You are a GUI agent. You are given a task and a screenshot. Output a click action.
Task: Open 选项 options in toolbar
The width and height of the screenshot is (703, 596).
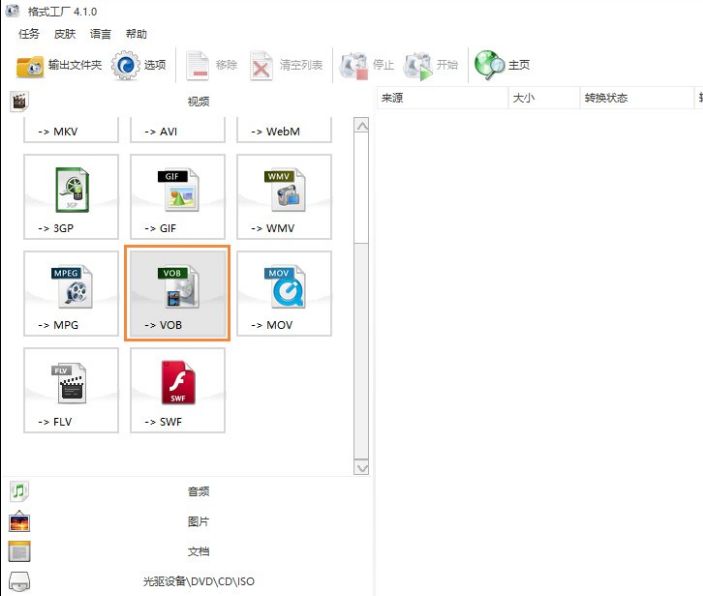pos(139,65)
